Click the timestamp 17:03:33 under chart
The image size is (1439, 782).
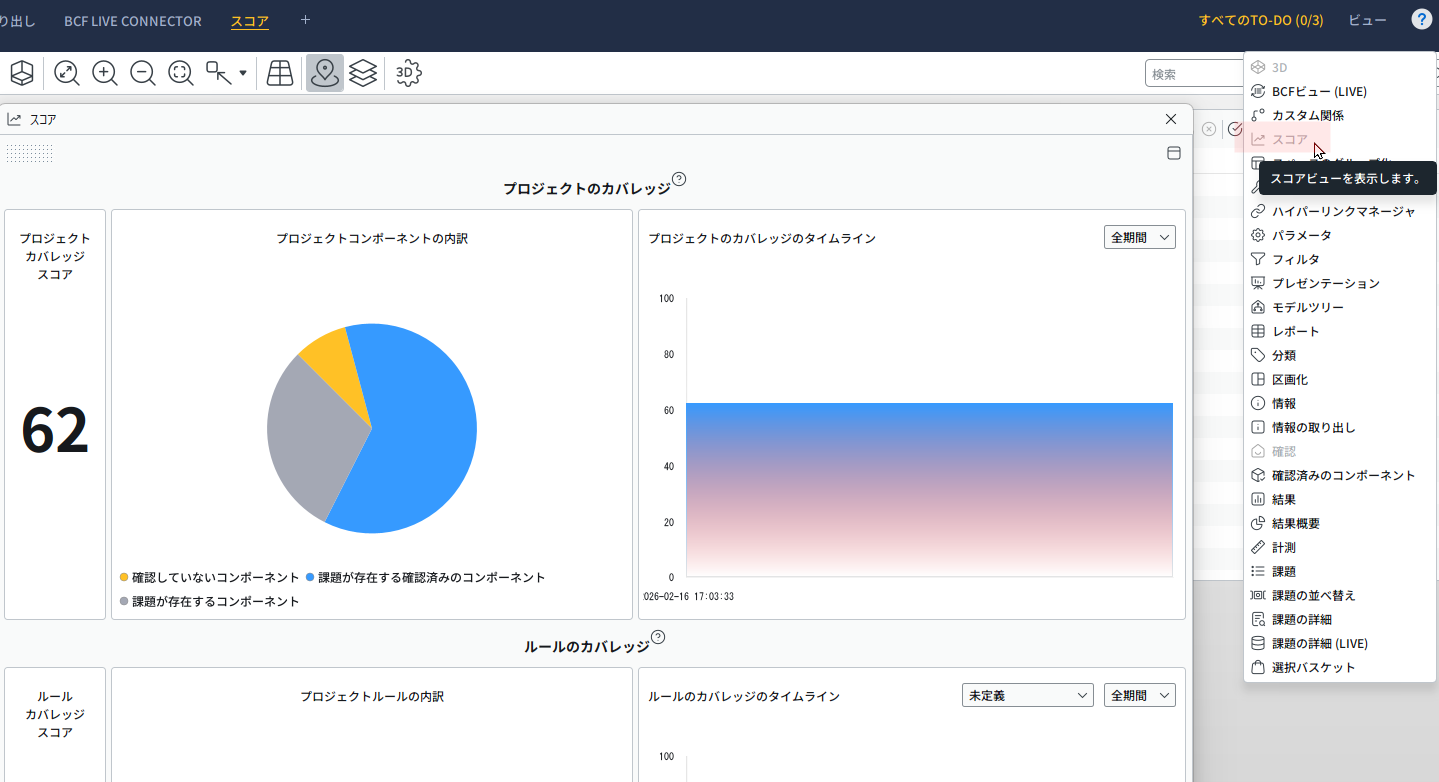pos(714,596)
